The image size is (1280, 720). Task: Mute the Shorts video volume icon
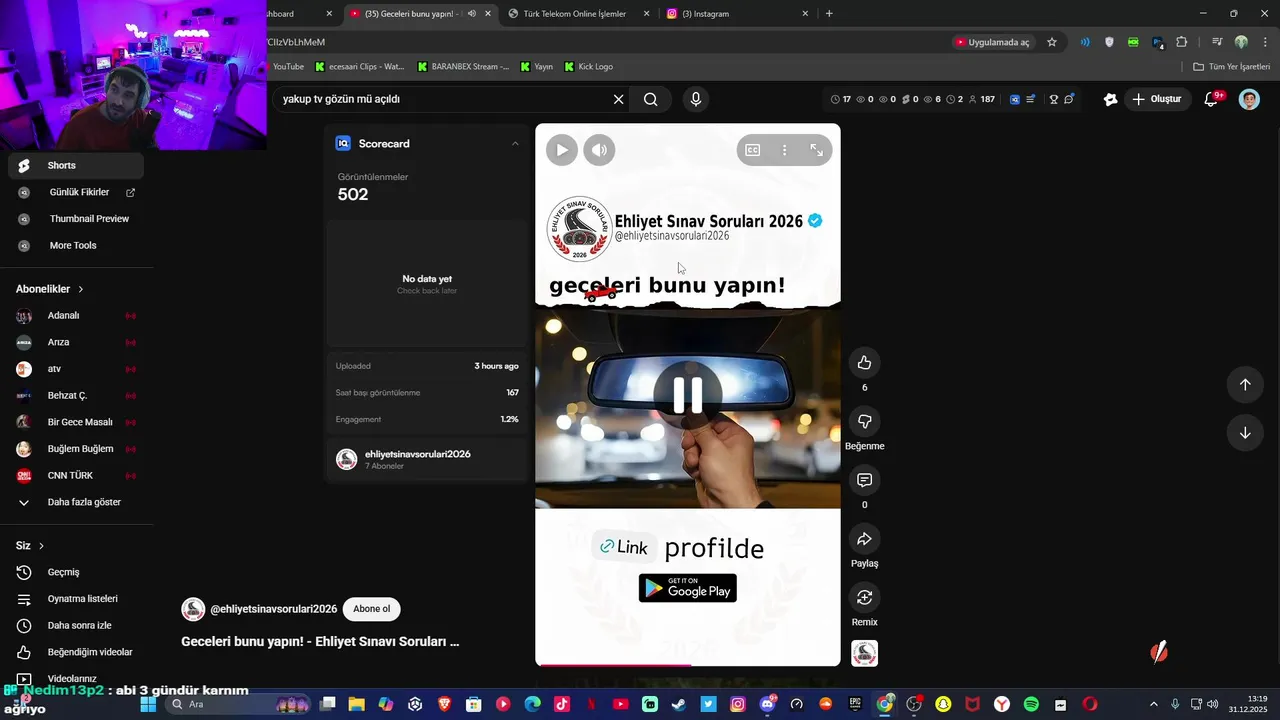point(599,150)
